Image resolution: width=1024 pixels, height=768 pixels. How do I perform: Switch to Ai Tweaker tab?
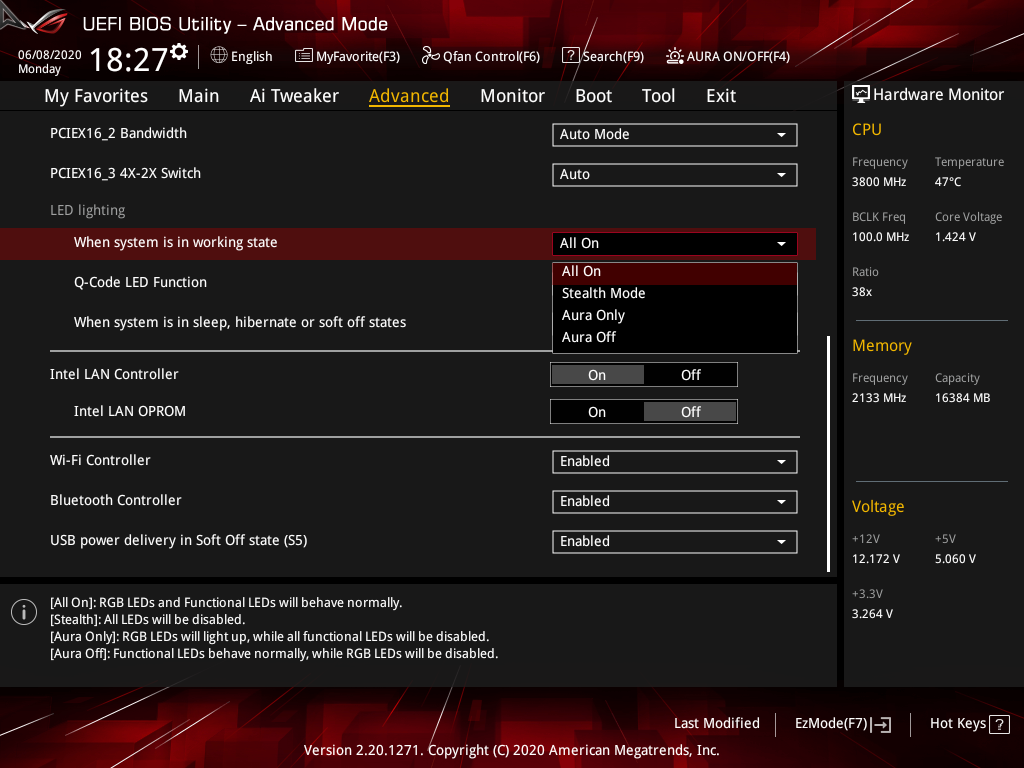click(x=294, y=96)
